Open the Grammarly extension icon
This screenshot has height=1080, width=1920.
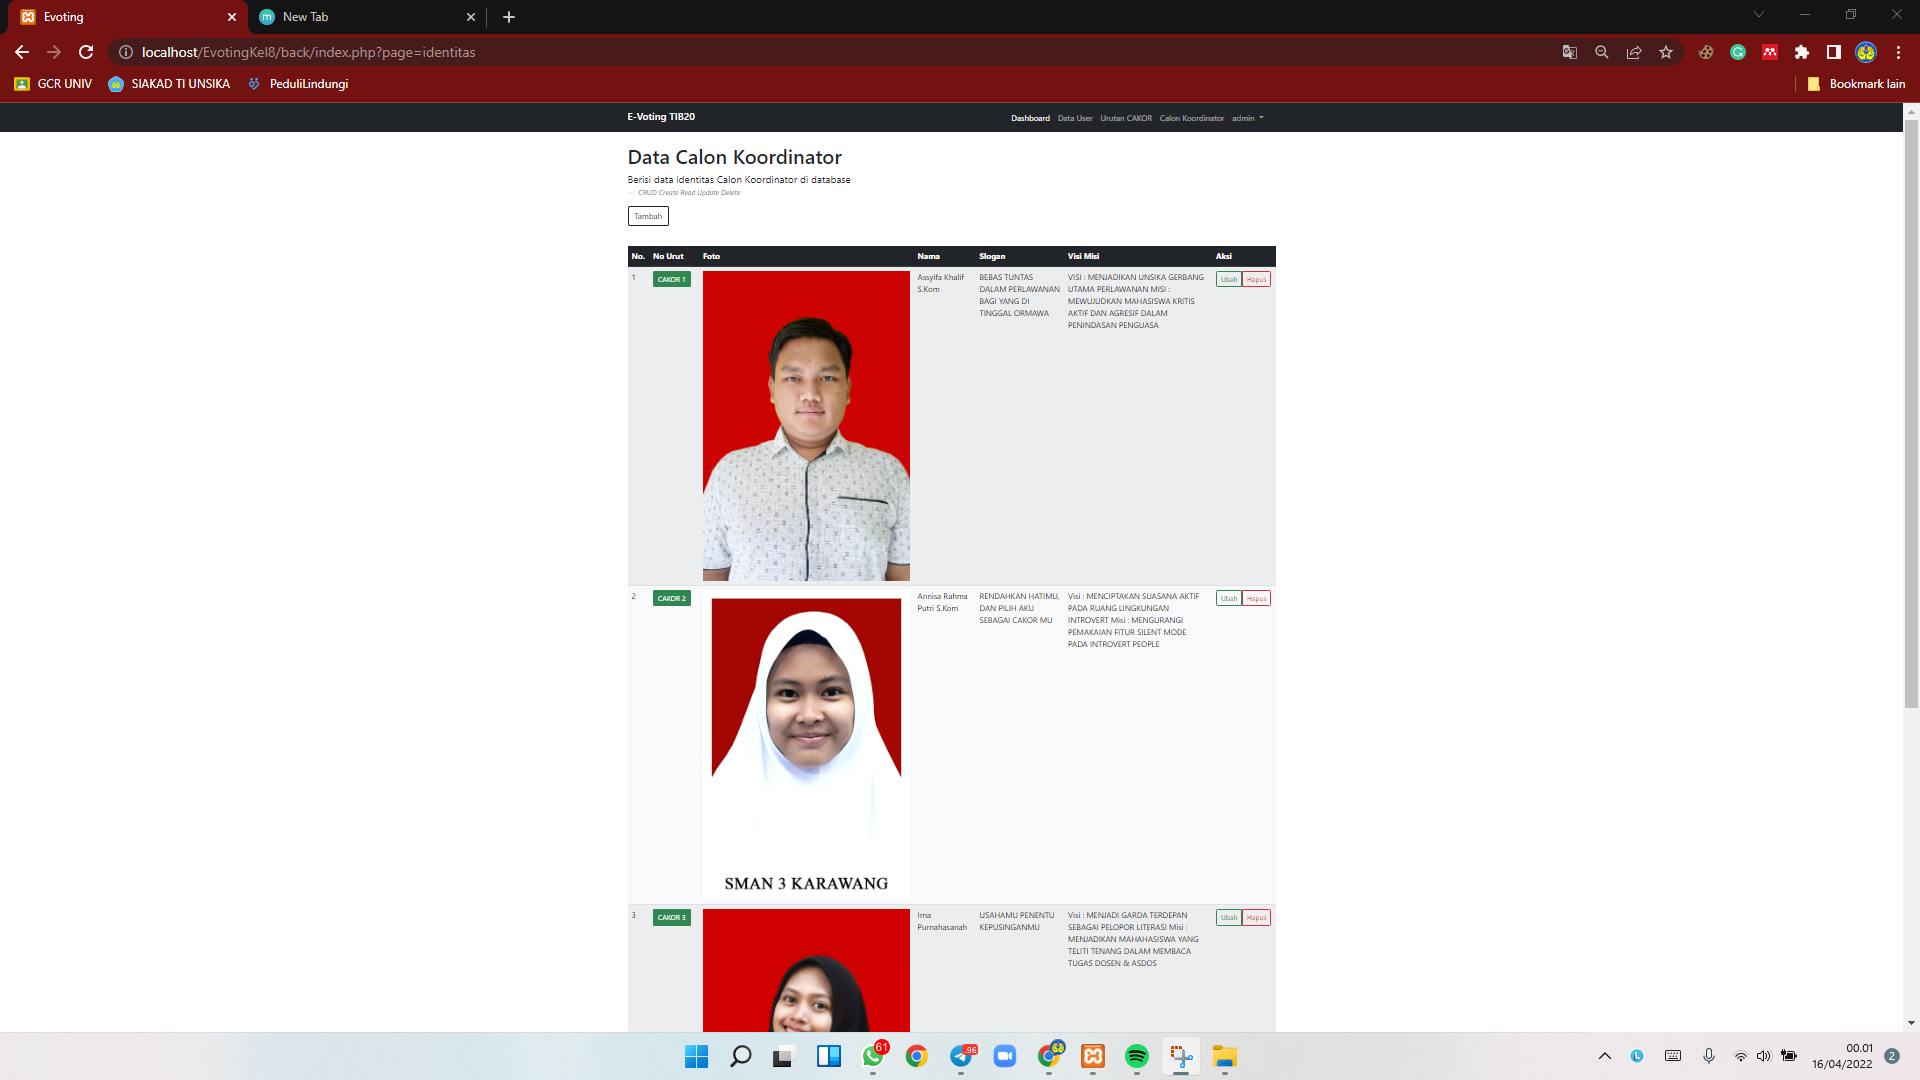[1738, 52]
